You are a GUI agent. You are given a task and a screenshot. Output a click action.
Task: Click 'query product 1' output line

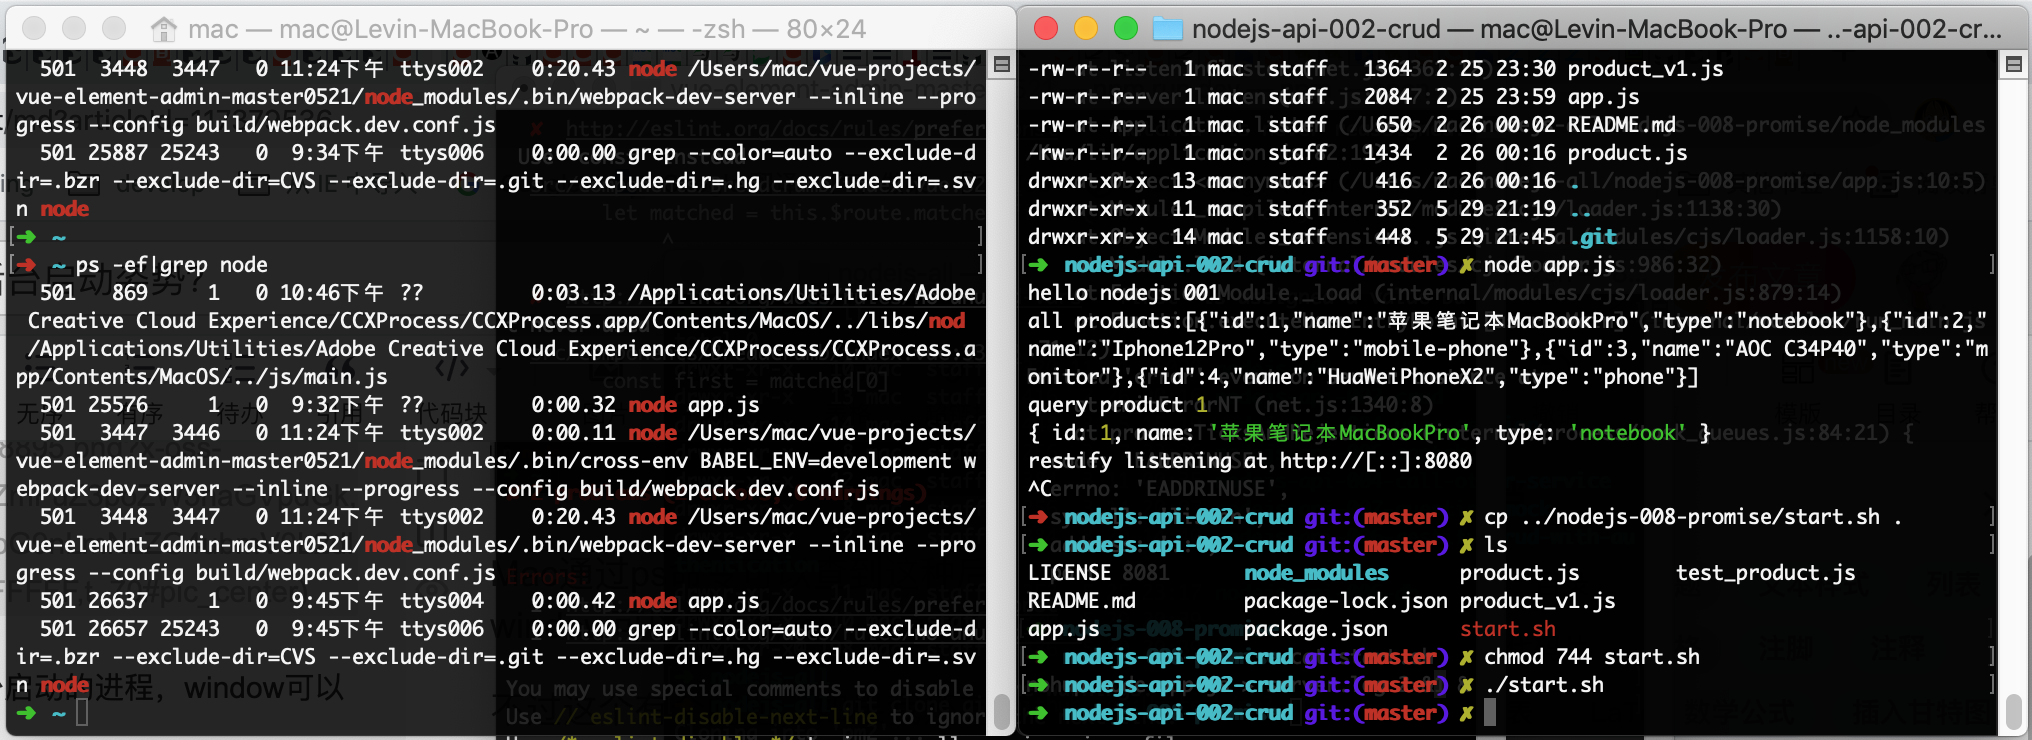[x=1118, y=405]
